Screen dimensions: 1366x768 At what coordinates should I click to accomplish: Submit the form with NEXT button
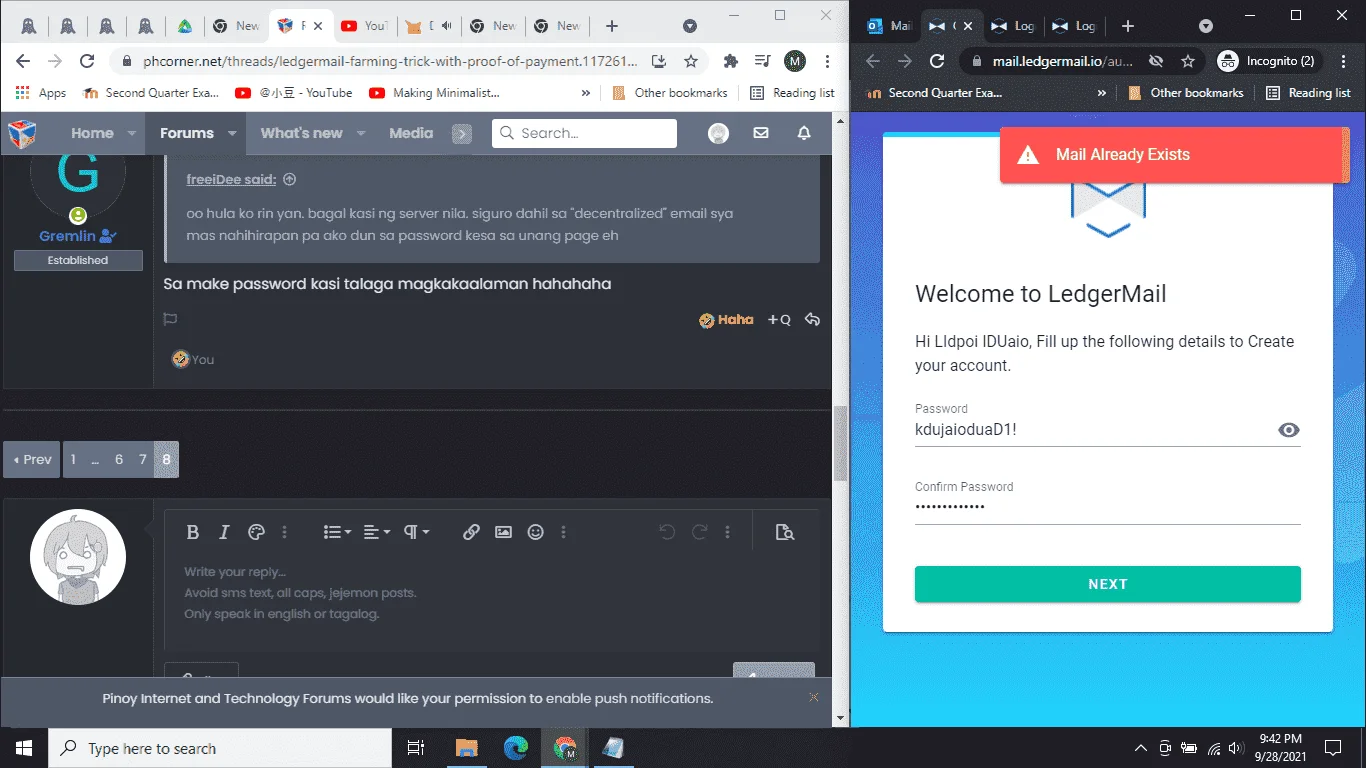click(1107, 584)
